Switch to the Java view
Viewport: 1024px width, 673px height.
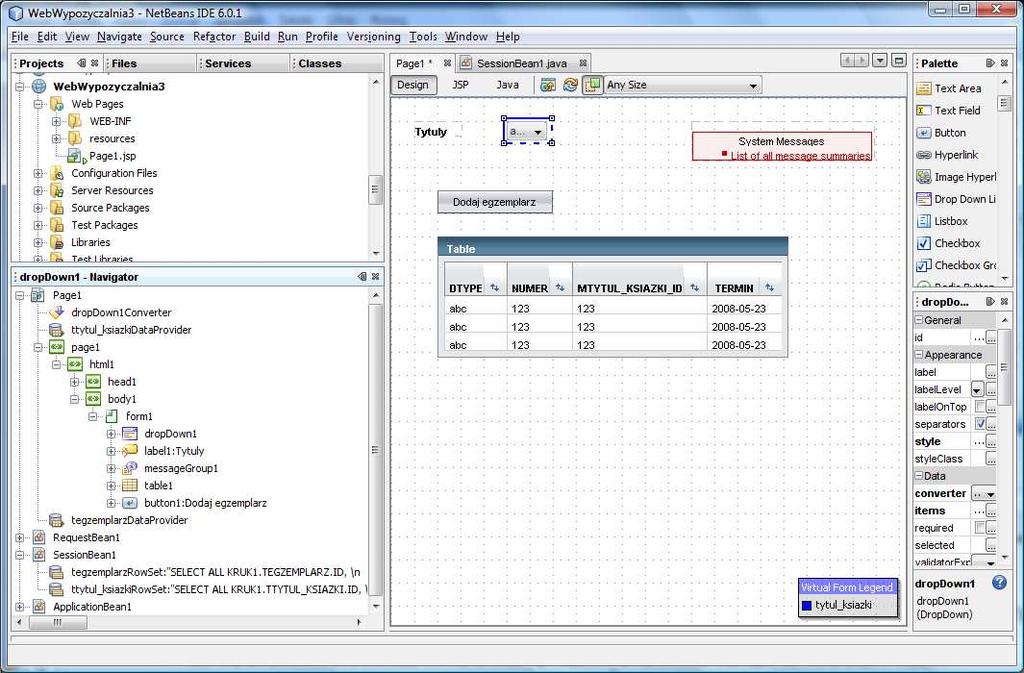(507, 85)
